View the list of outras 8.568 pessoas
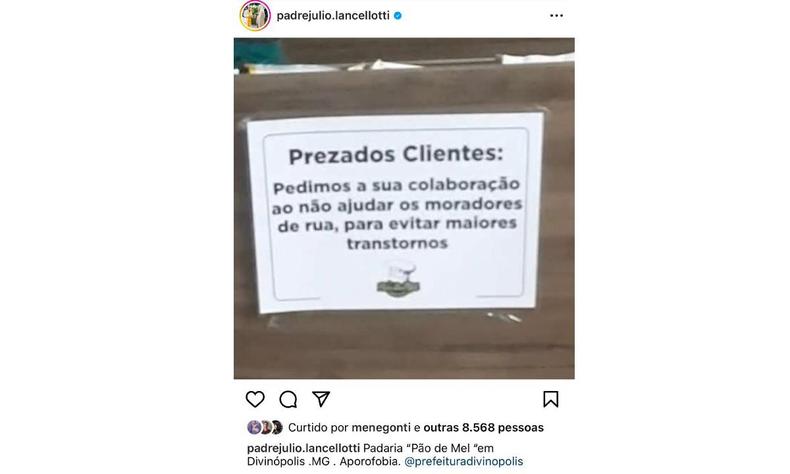 pyautogui.click(x=484, y=428)
